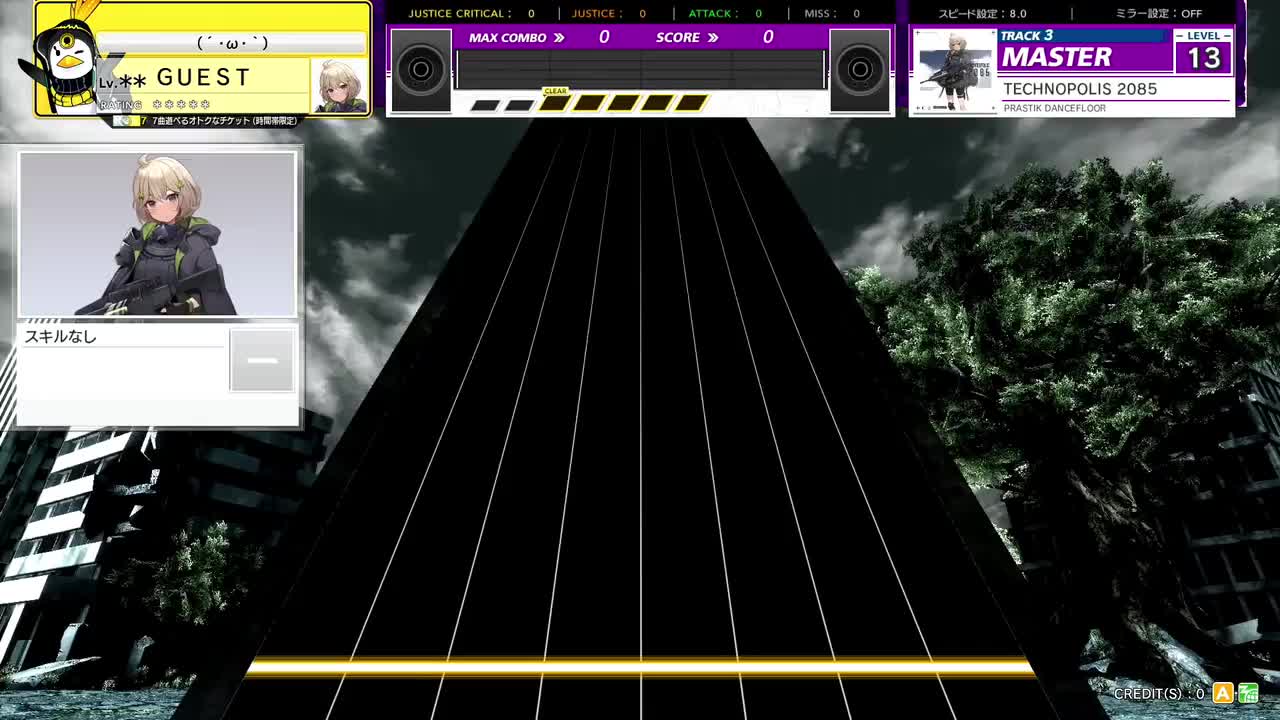Tap the yellow judgment line
Image resolution: width=1280 pixels, height=720 pixels.
tap(640, 667)
